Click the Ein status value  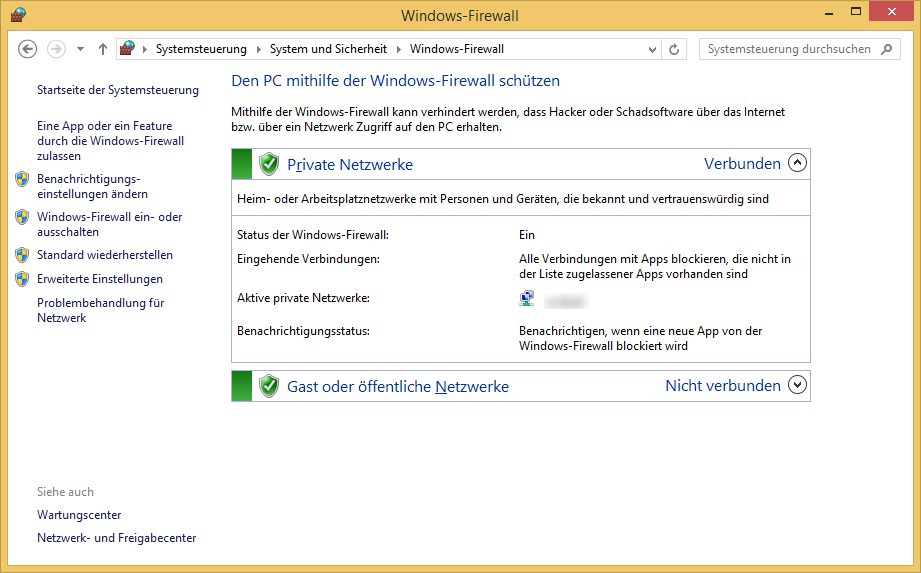[x=527, y=235]
